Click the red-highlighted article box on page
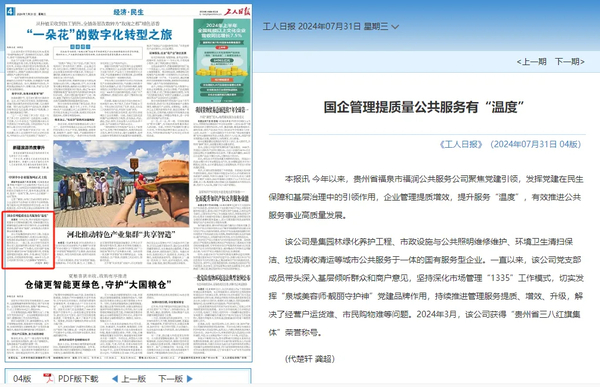This screenshot has height=387, width=600. 29,240
